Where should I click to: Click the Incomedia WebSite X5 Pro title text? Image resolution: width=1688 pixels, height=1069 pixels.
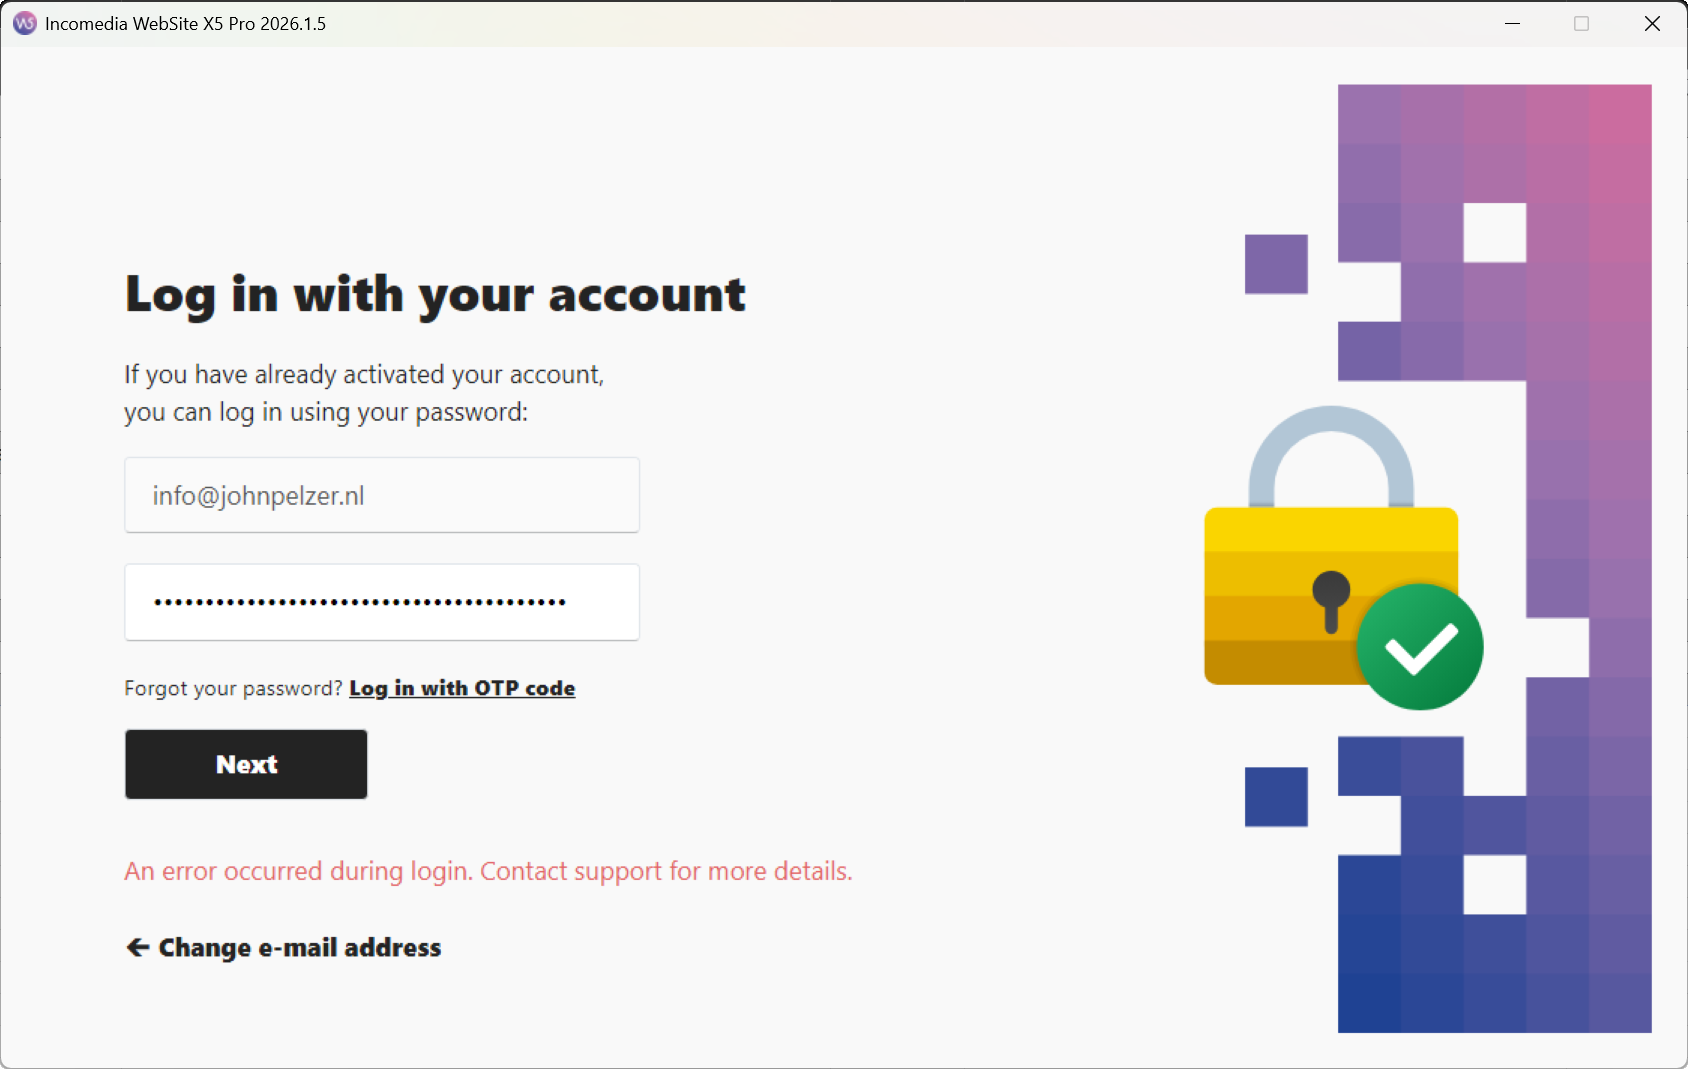(x=186, y=23)
